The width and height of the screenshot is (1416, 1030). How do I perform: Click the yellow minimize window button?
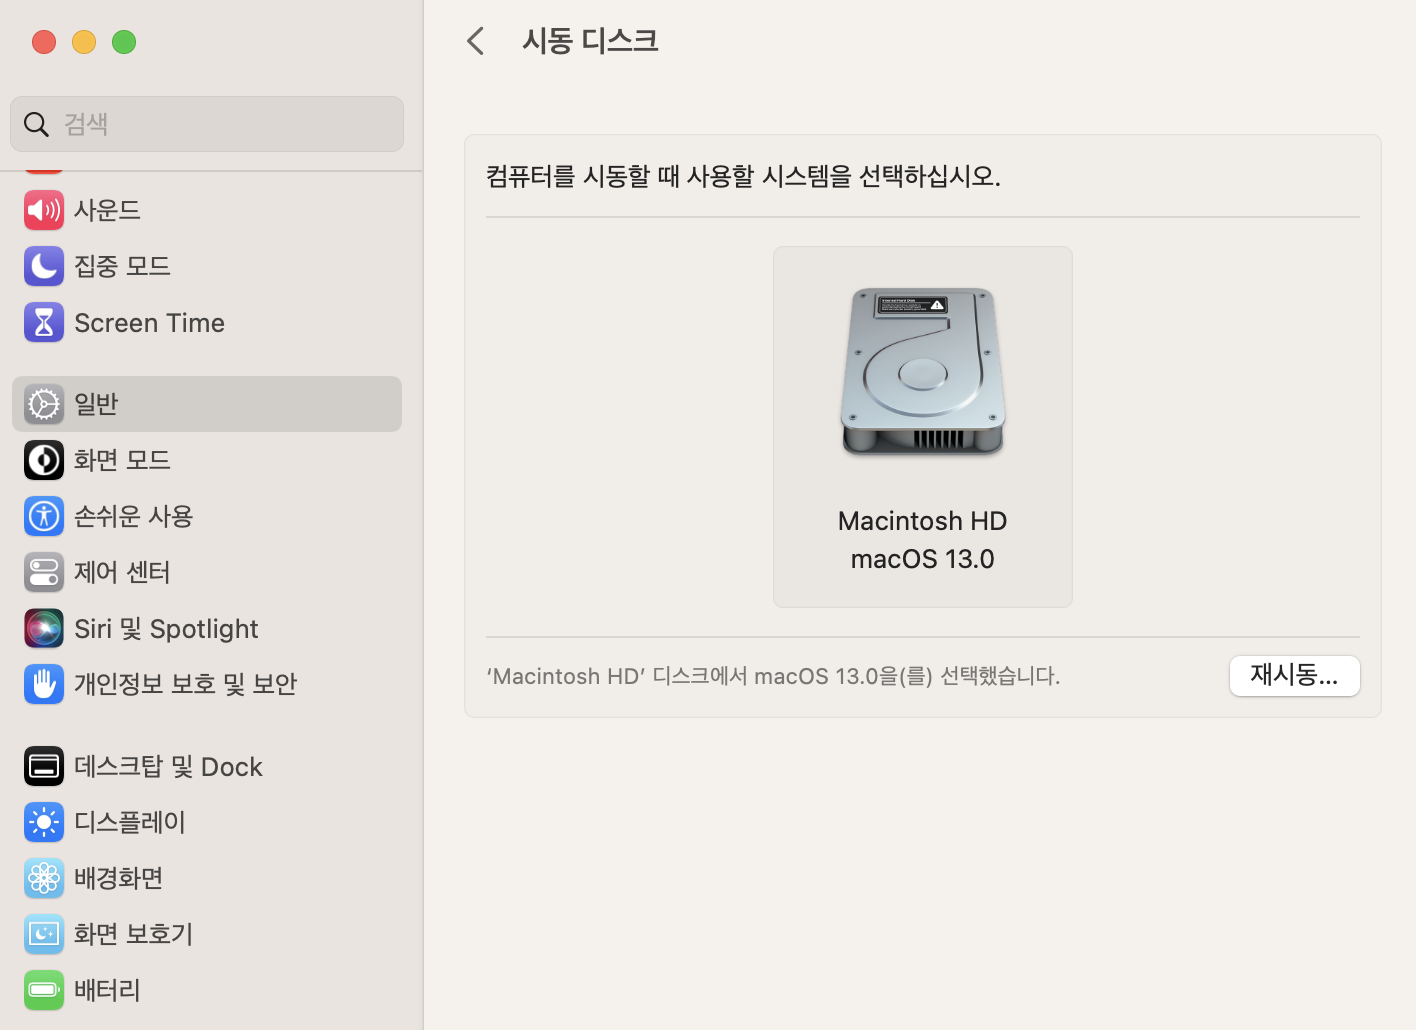84,42
